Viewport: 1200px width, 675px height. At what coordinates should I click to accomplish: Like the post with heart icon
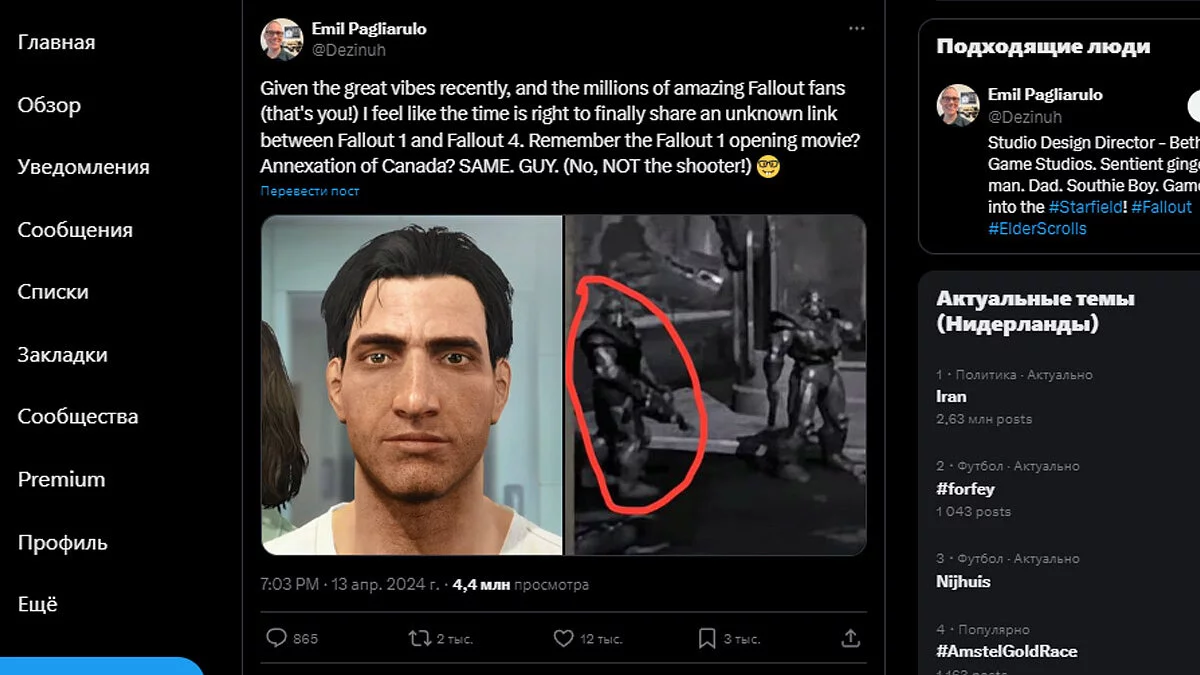pos(563,638)
